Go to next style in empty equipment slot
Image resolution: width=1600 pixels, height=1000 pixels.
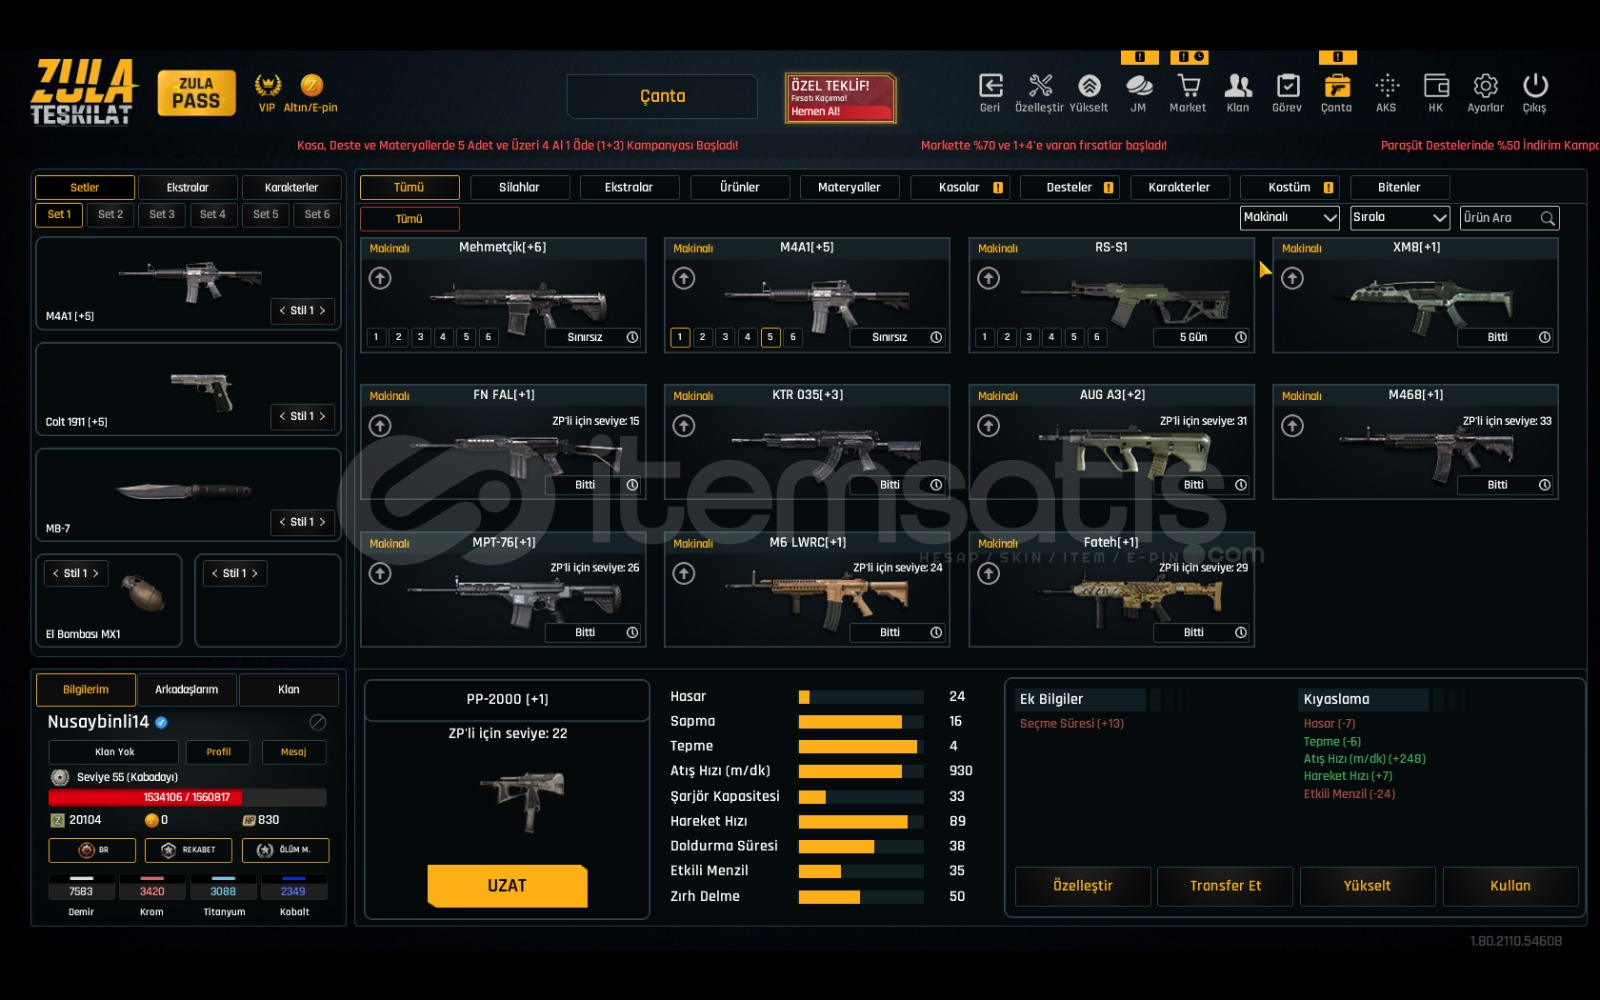pos(255,574)
